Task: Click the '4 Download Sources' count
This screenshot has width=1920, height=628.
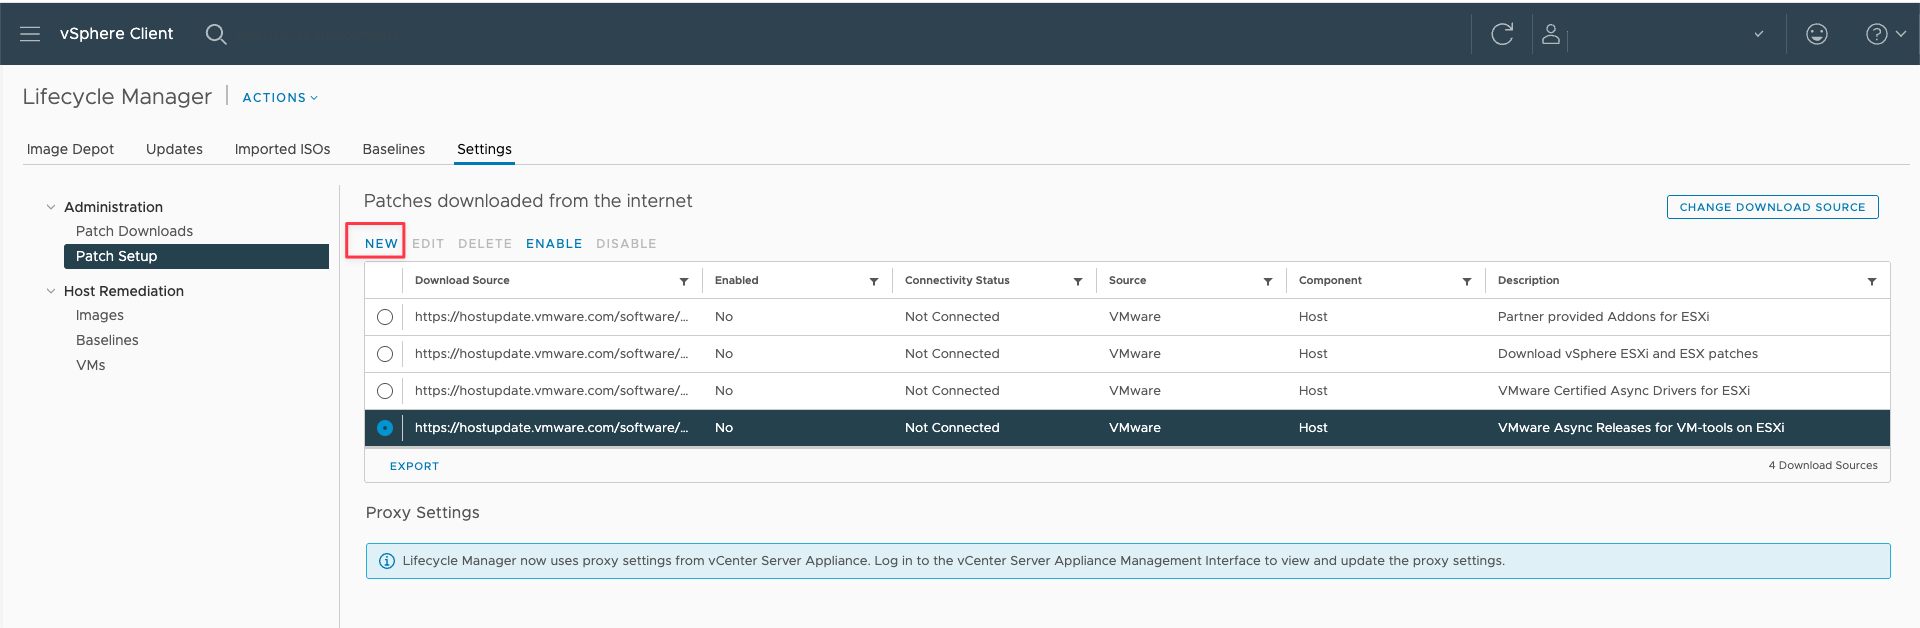Action: 1822,466
